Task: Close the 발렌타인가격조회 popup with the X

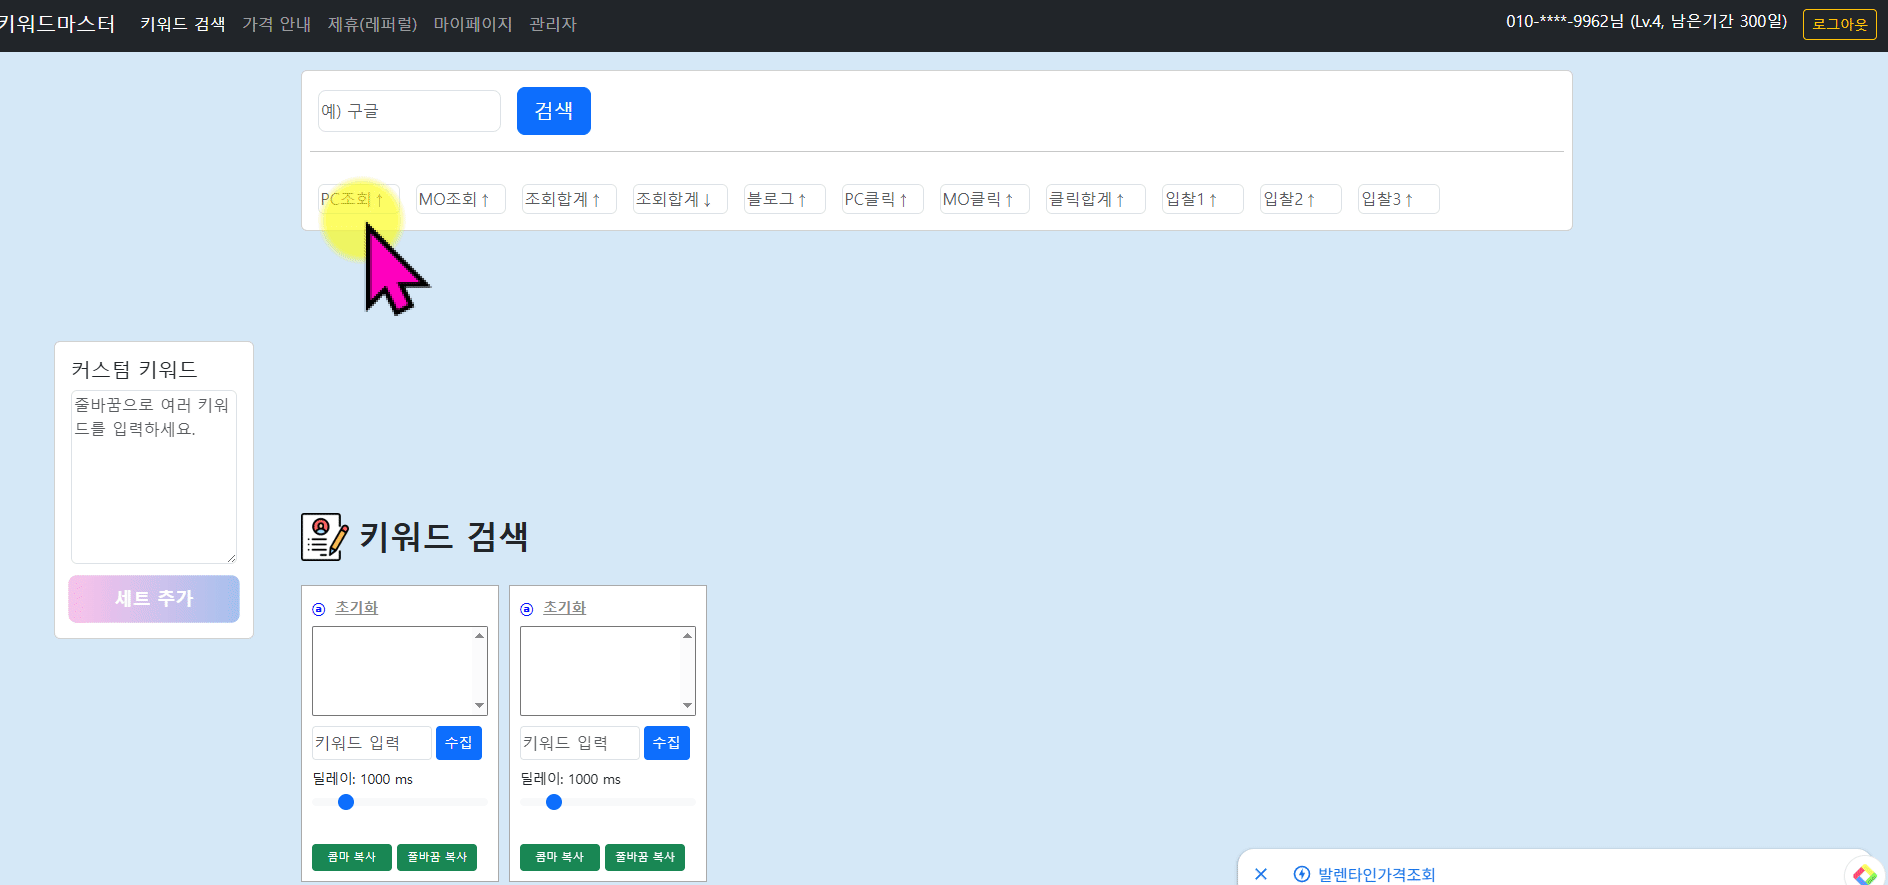Action: (1261, 874)
